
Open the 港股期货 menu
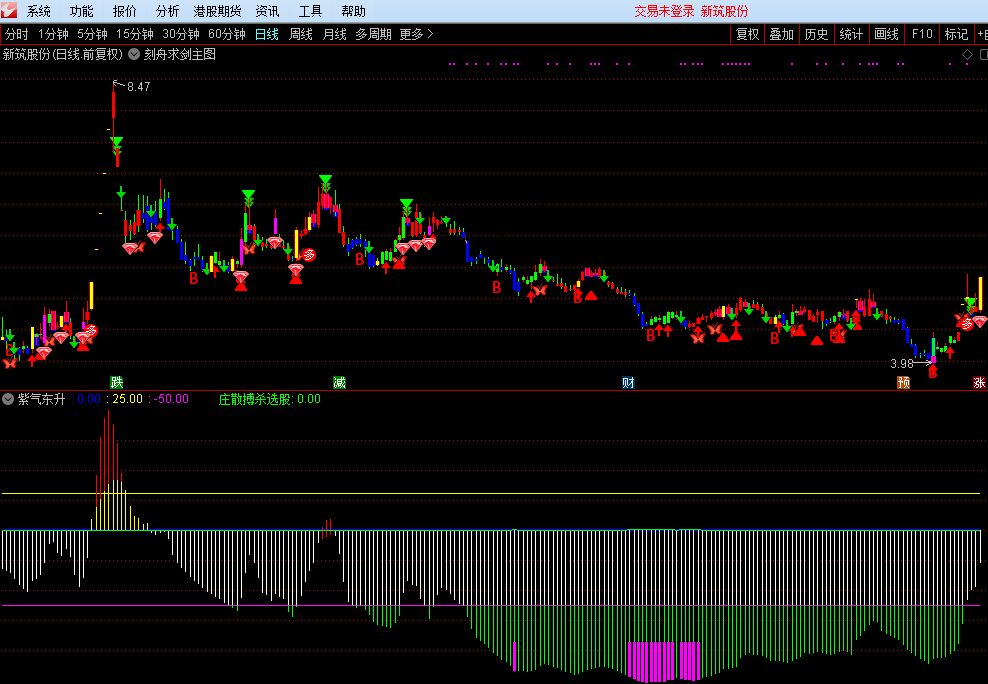pyautogui.click(x=217, y=11)
